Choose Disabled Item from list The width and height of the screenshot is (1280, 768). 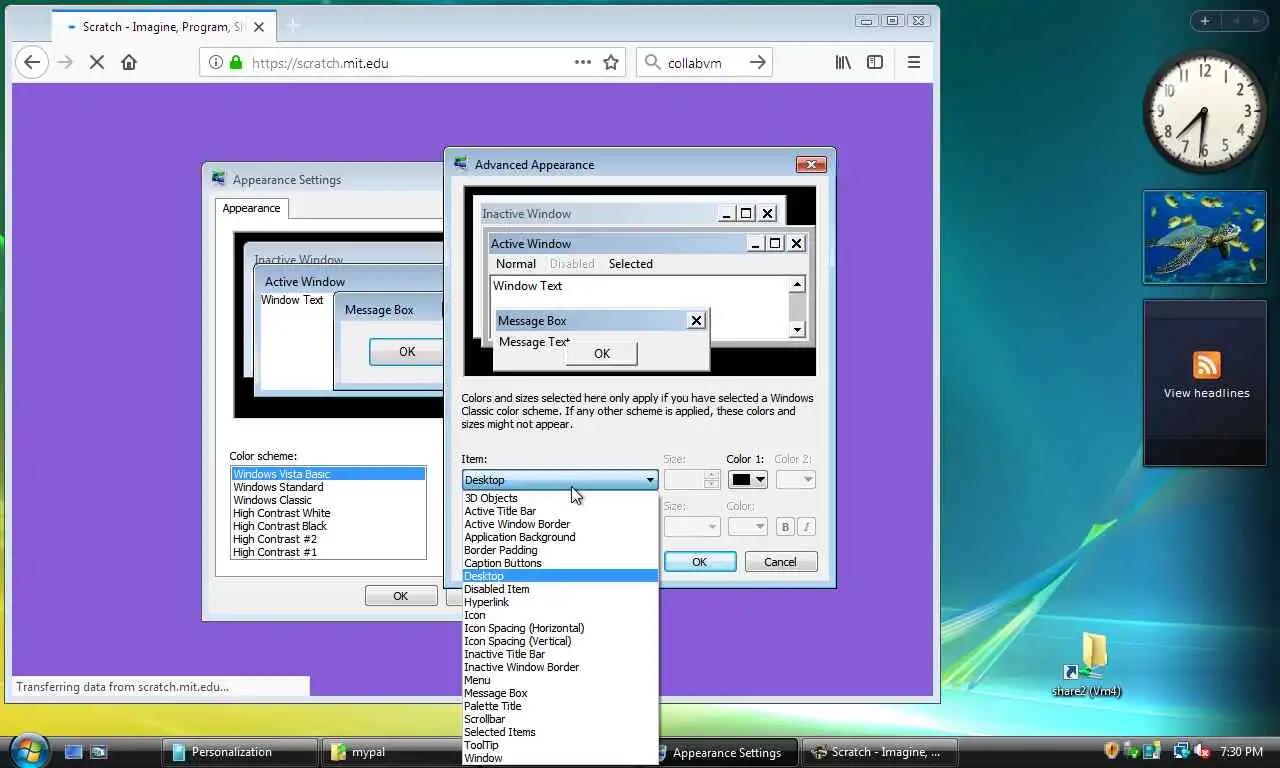click(560, 589)
